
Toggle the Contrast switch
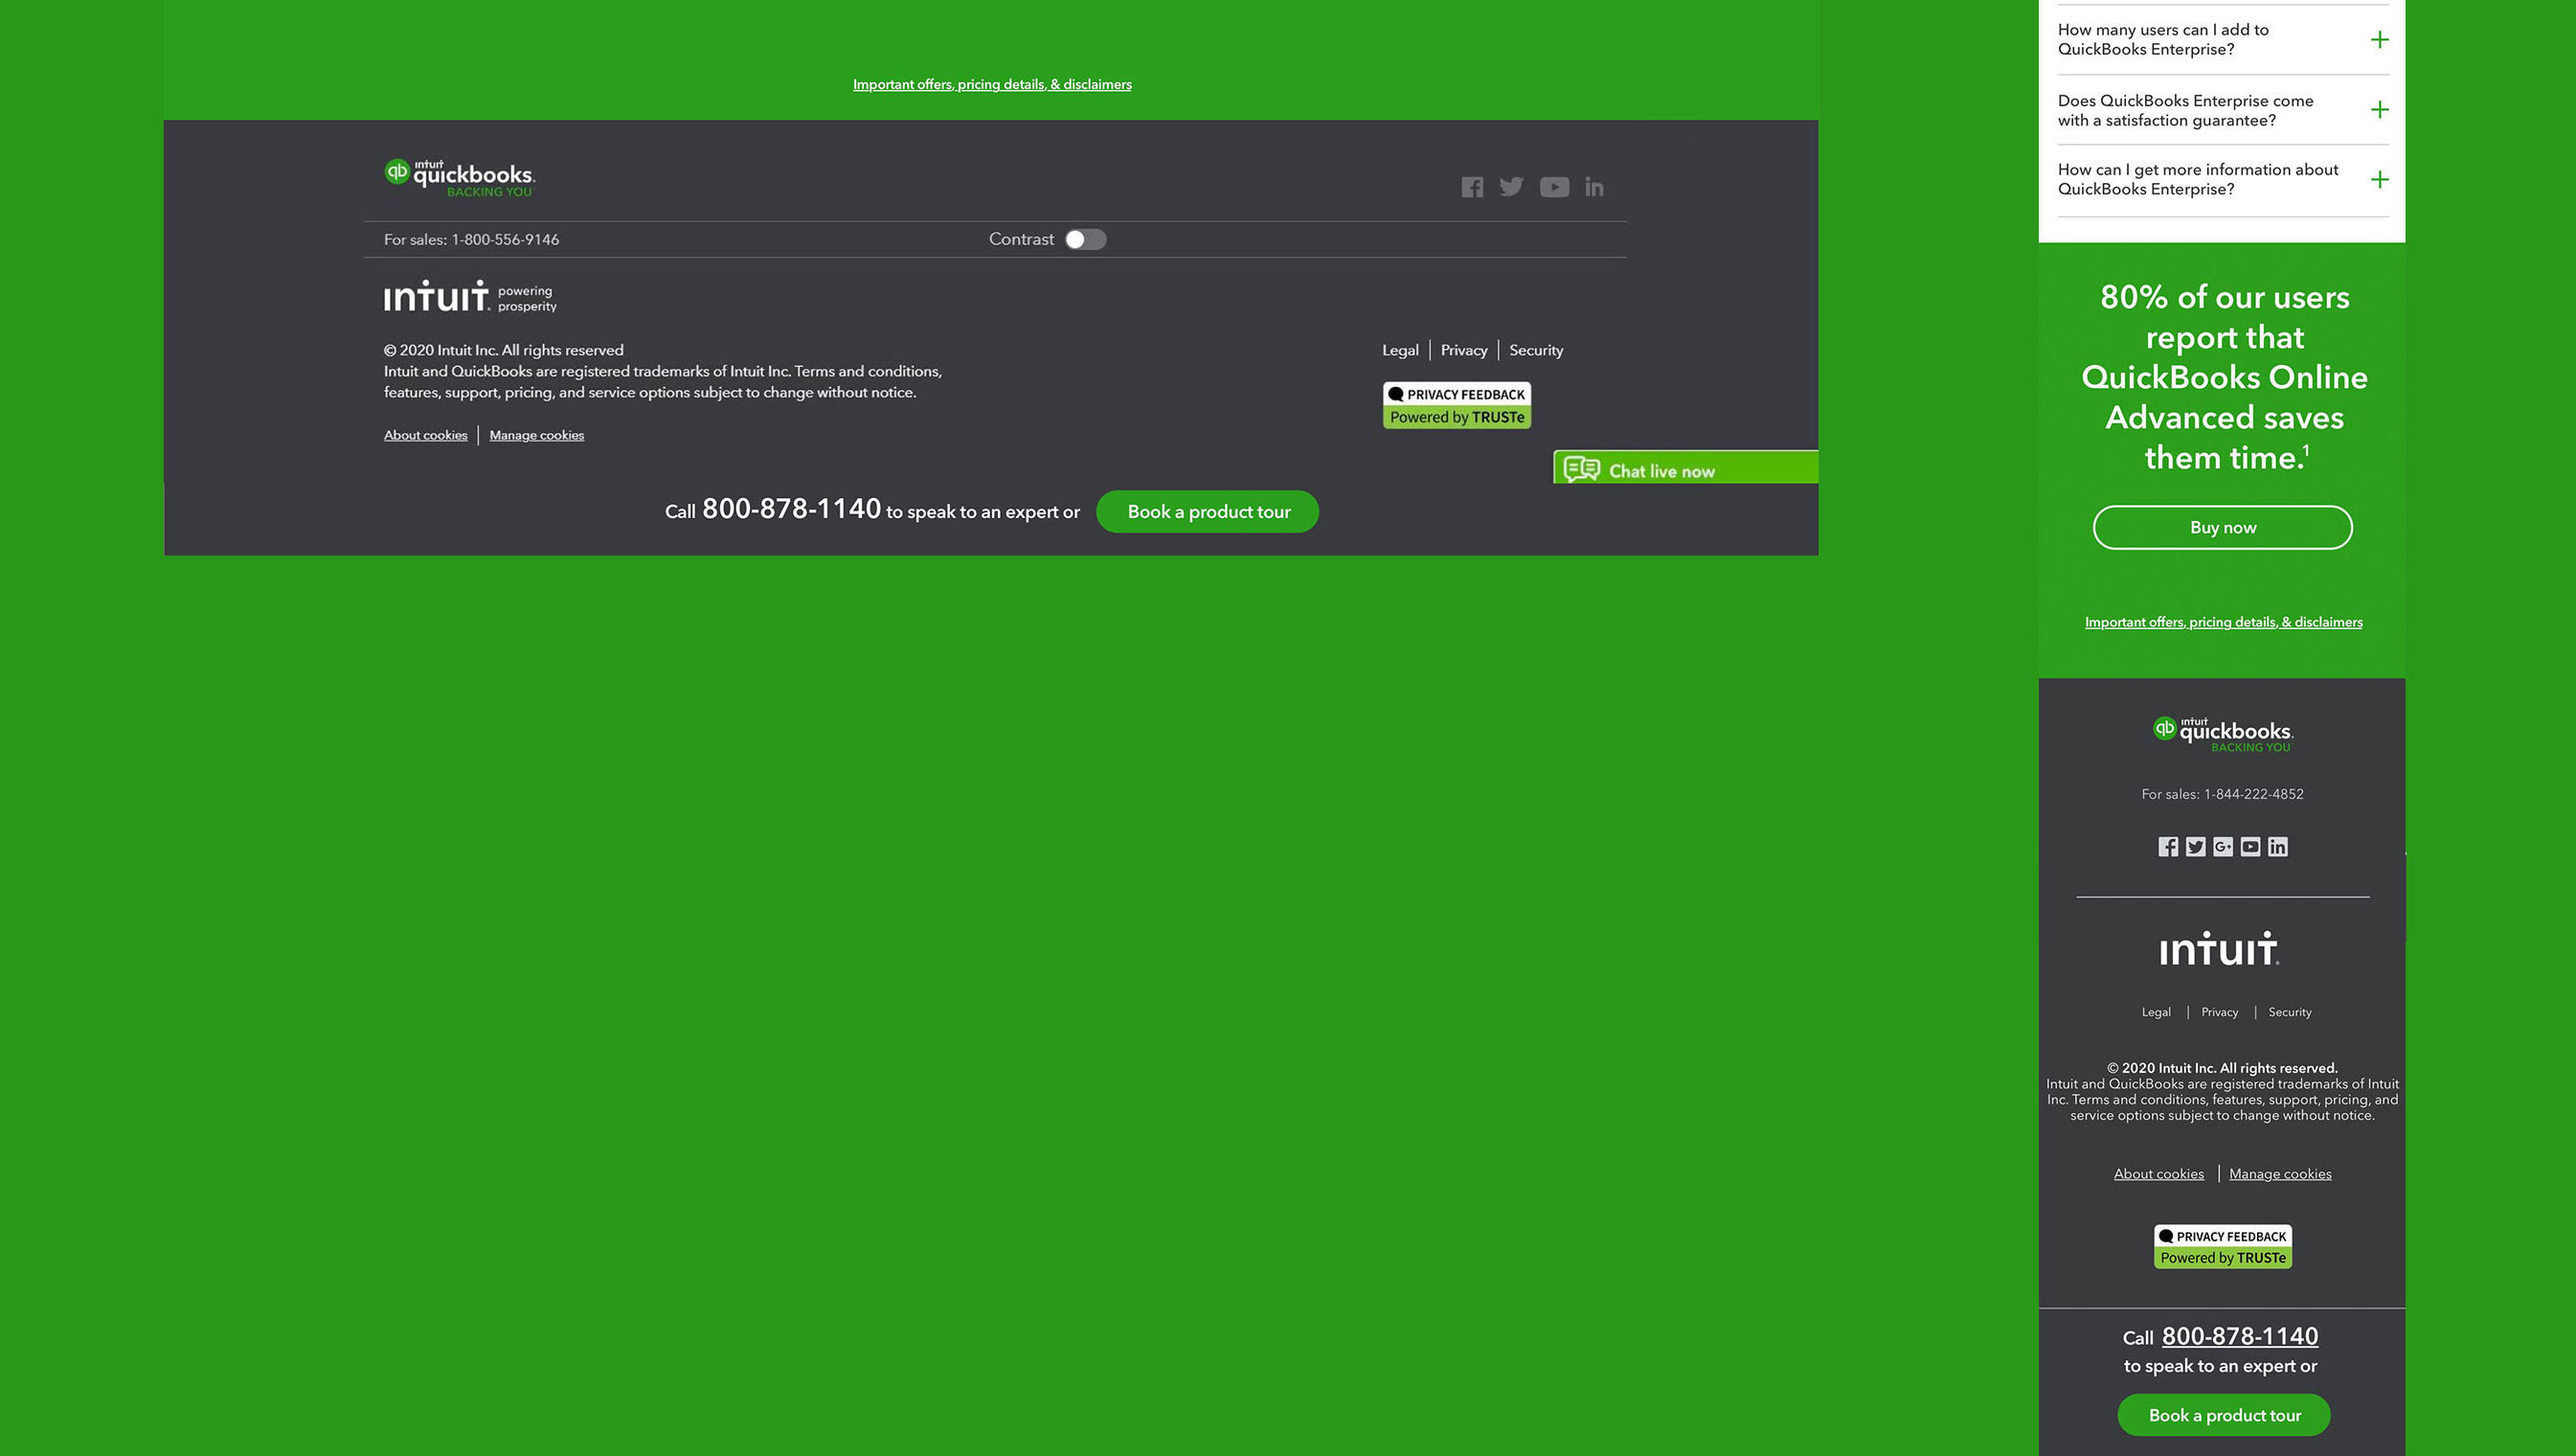pyautogui.click(x=1085, y=239)
